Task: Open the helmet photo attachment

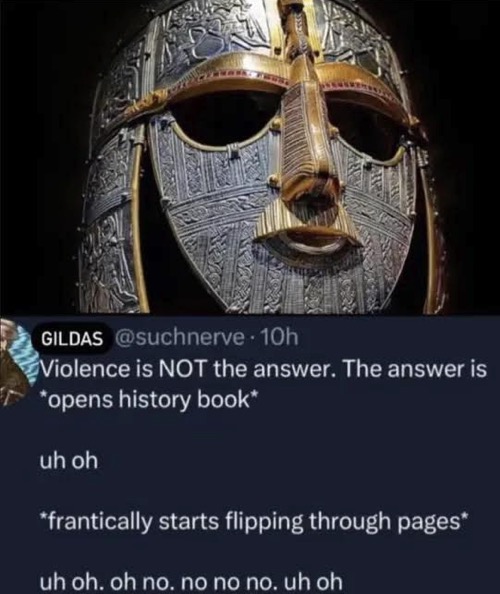Action: [250, 157]
